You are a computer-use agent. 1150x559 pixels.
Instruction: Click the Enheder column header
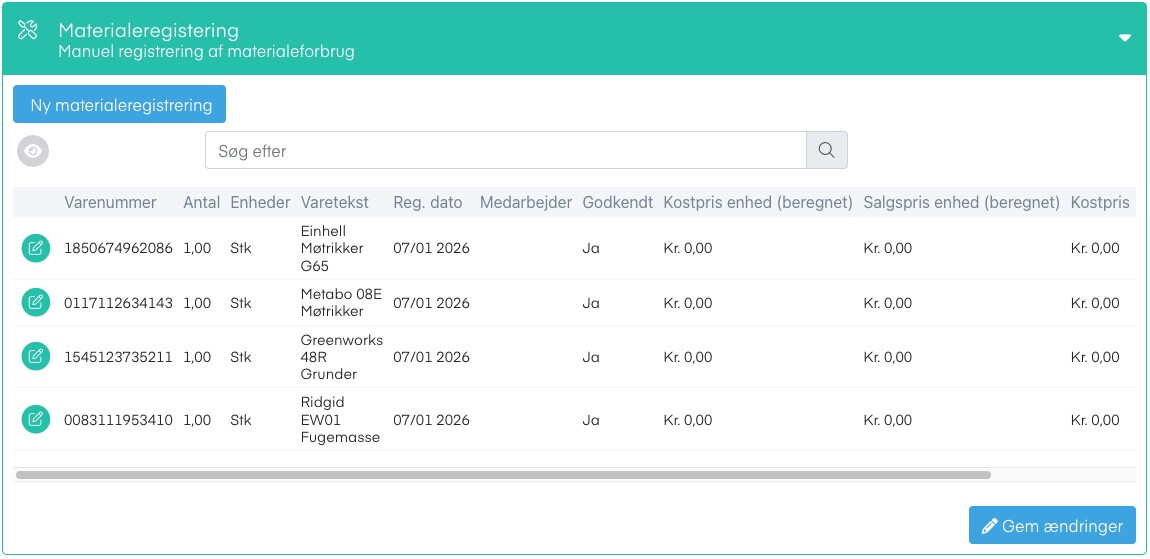point(260,202)
